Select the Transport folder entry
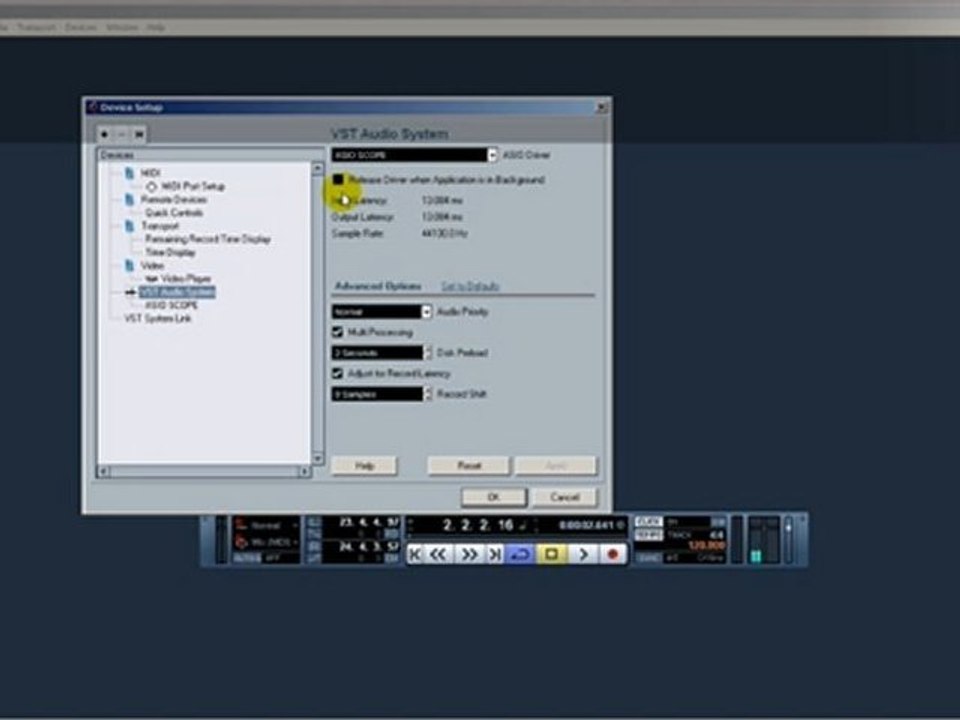The width and height of the screenshot is (960, 720). (x=160, y=226)
